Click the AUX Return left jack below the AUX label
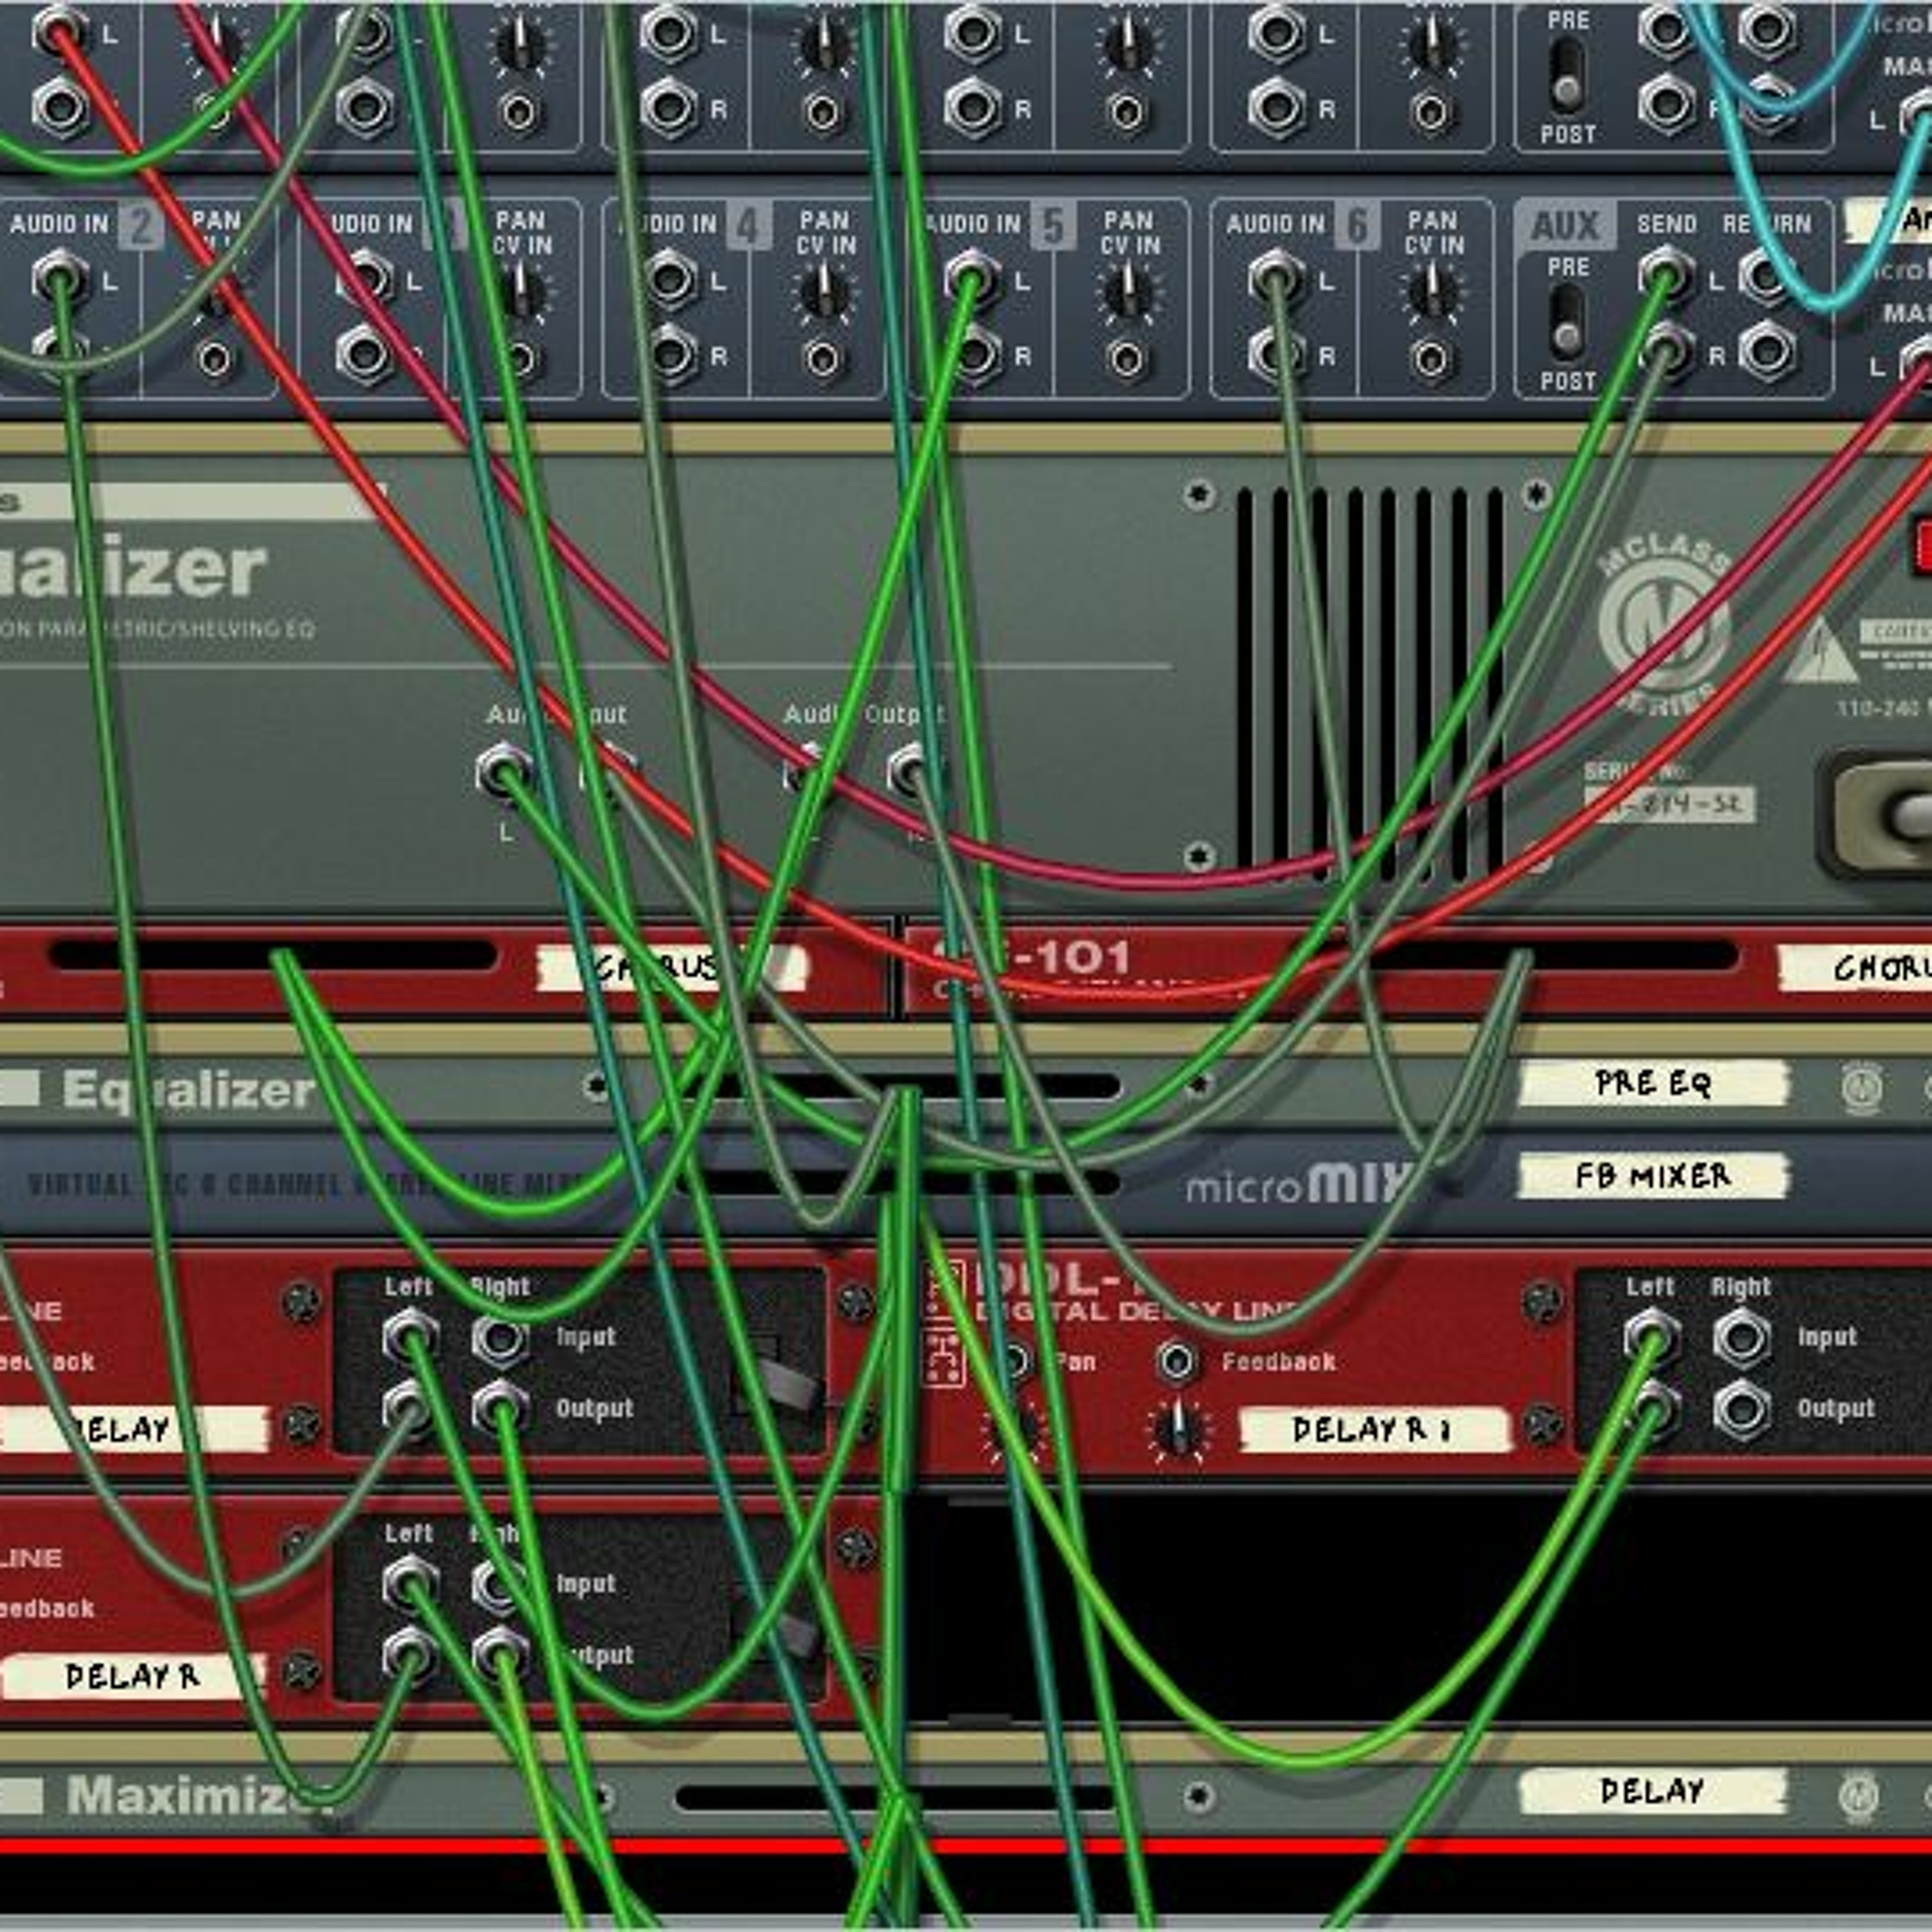The image size is (1932, 1932). click(1767, 277)
